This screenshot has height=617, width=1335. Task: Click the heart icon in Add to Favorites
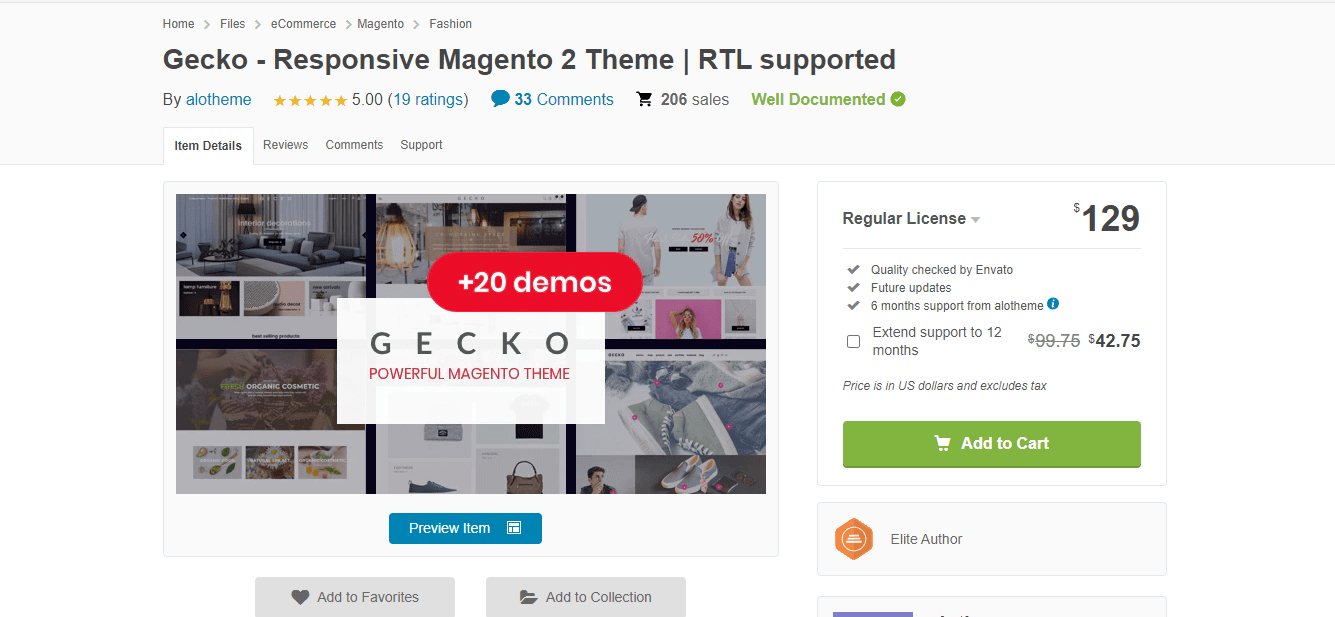pos(300,597)
